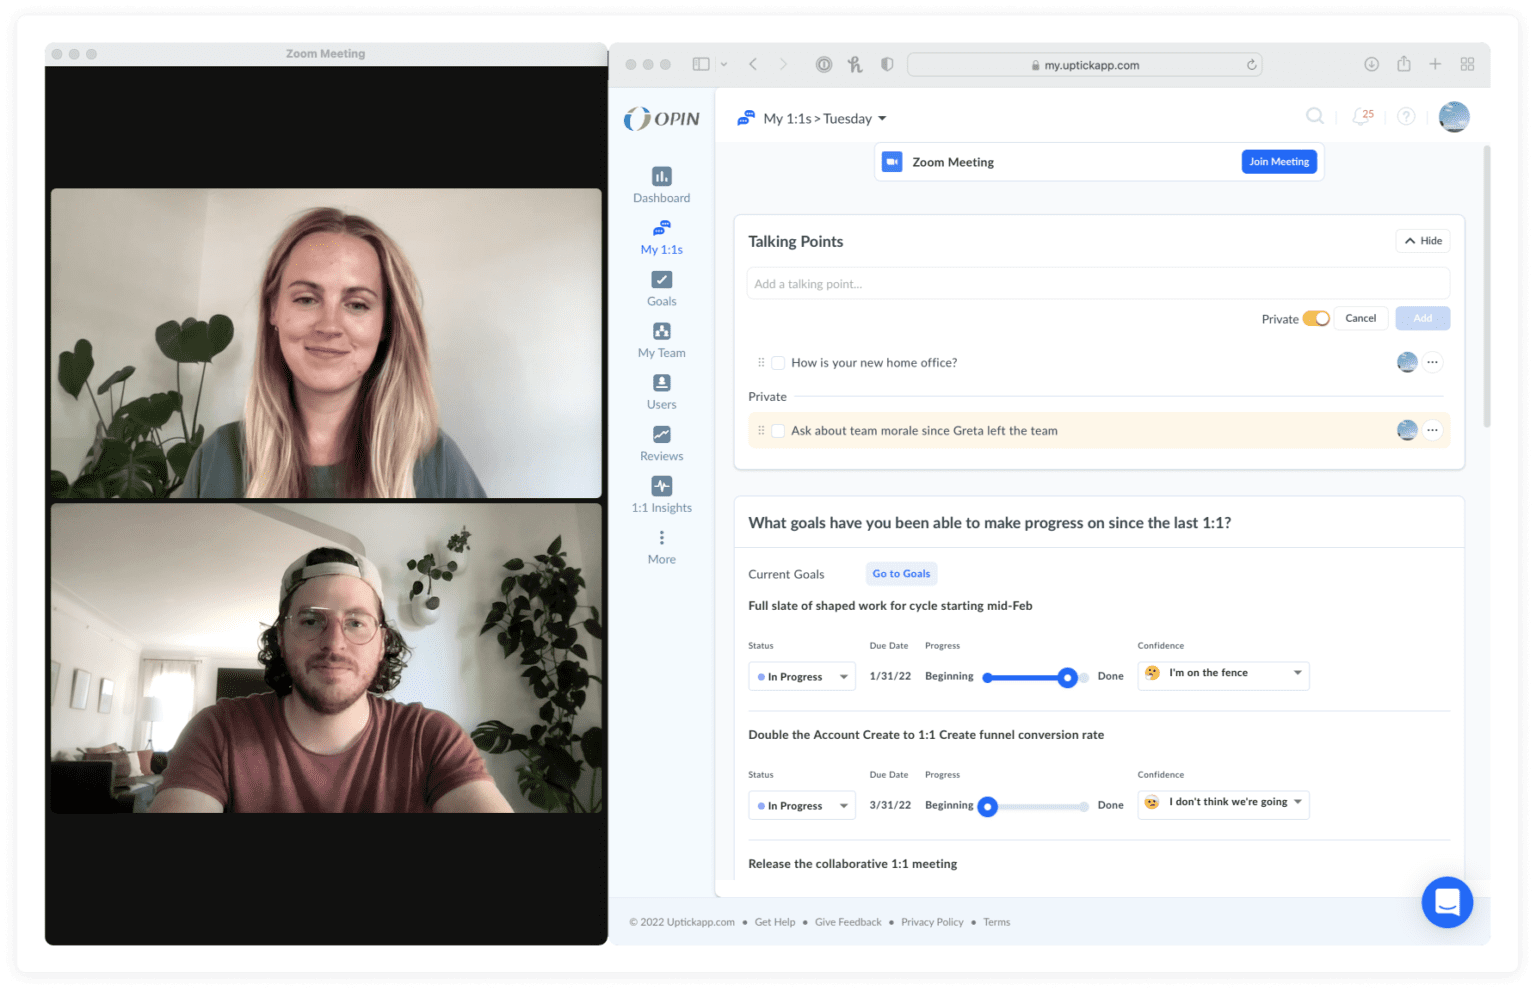Open the Goals section
Image resolution: width=1536 pixels, height=991 pixels.
661,289
